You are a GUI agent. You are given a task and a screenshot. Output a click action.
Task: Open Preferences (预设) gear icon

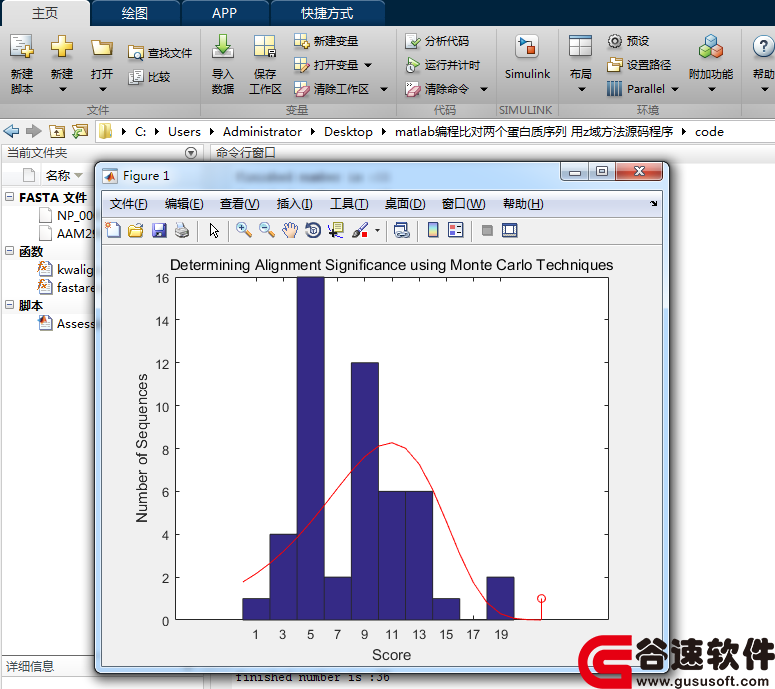click(614, 41)
